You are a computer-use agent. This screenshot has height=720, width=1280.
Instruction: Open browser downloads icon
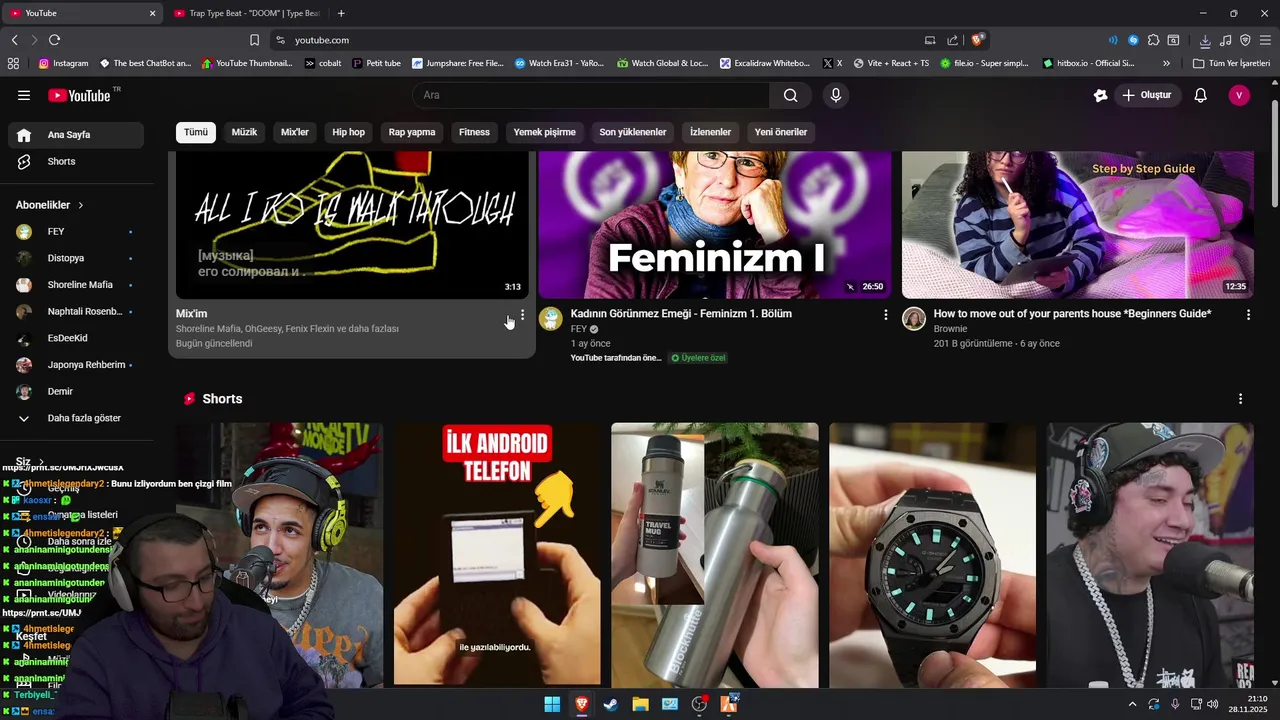(1205, 40)
